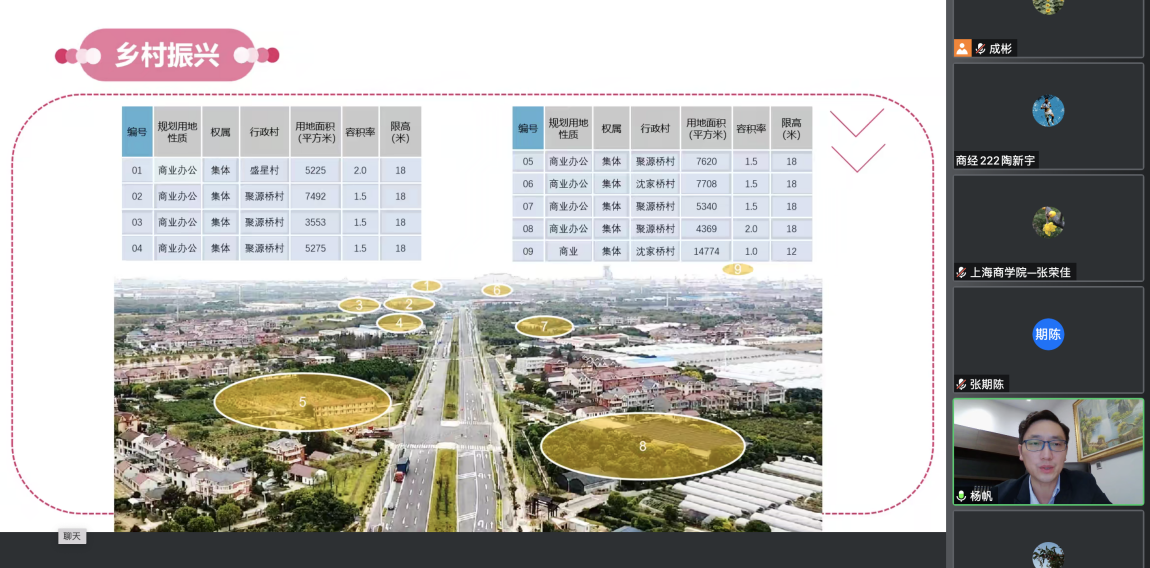Click the land area value 5340

(706, 207)
